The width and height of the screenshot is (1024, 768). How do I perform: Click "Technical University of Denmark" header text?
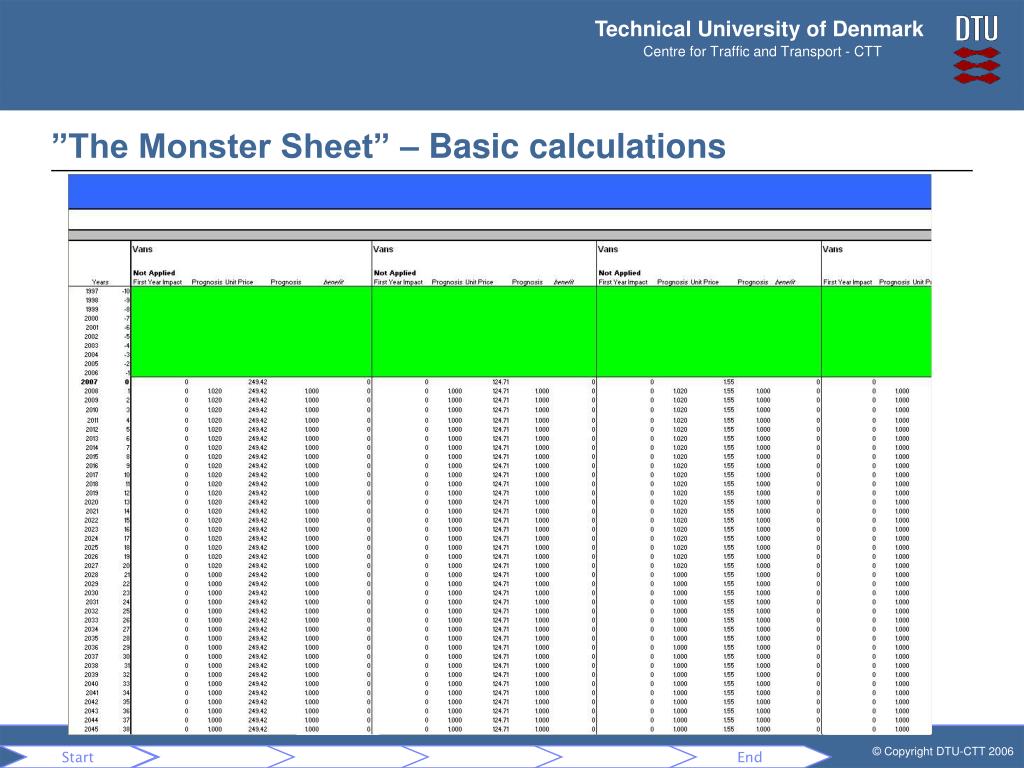[x=759, y=29]
